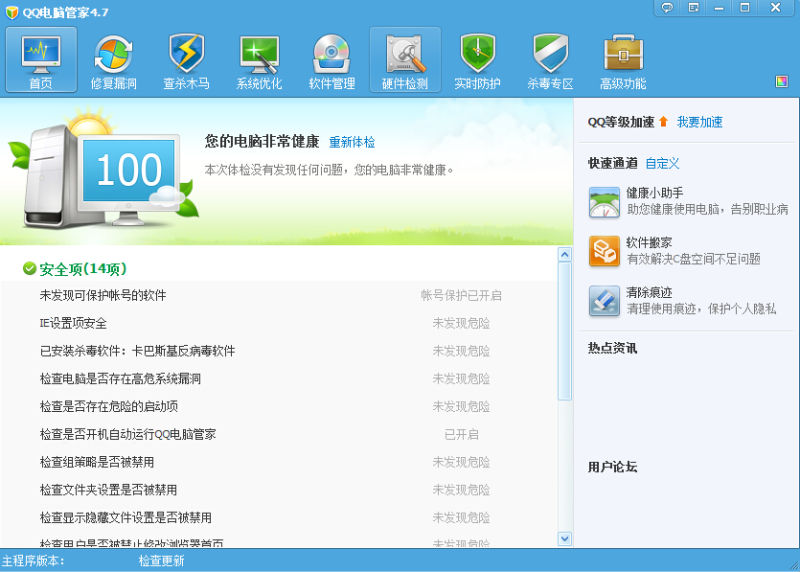800x572 pixels.
Task: Click the scroll down arrow of results list
Action: pos(564,538)
